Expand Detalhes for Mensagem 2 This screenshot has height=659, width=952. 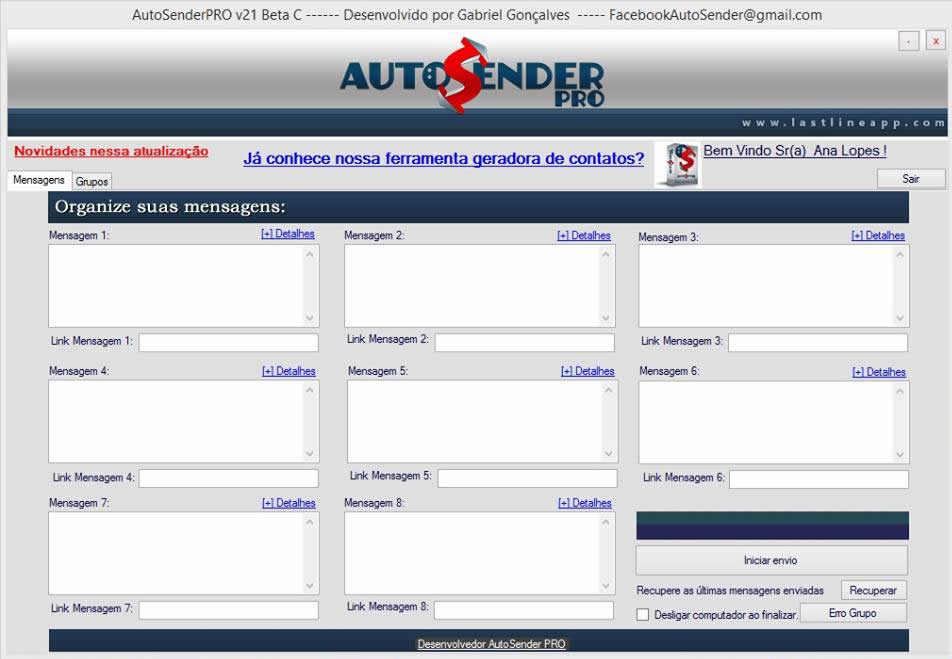583,236
